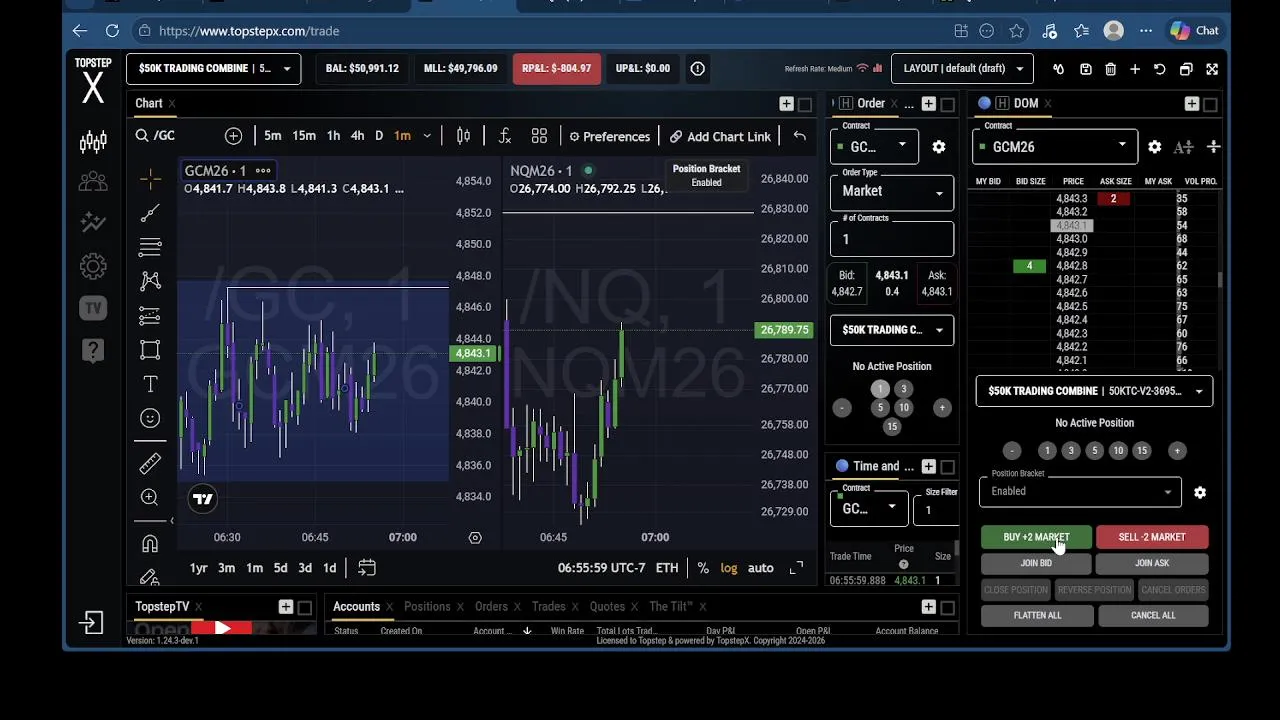Add a symbol with the plus circle
1280x720 pixels.
(x=233, y=136)
